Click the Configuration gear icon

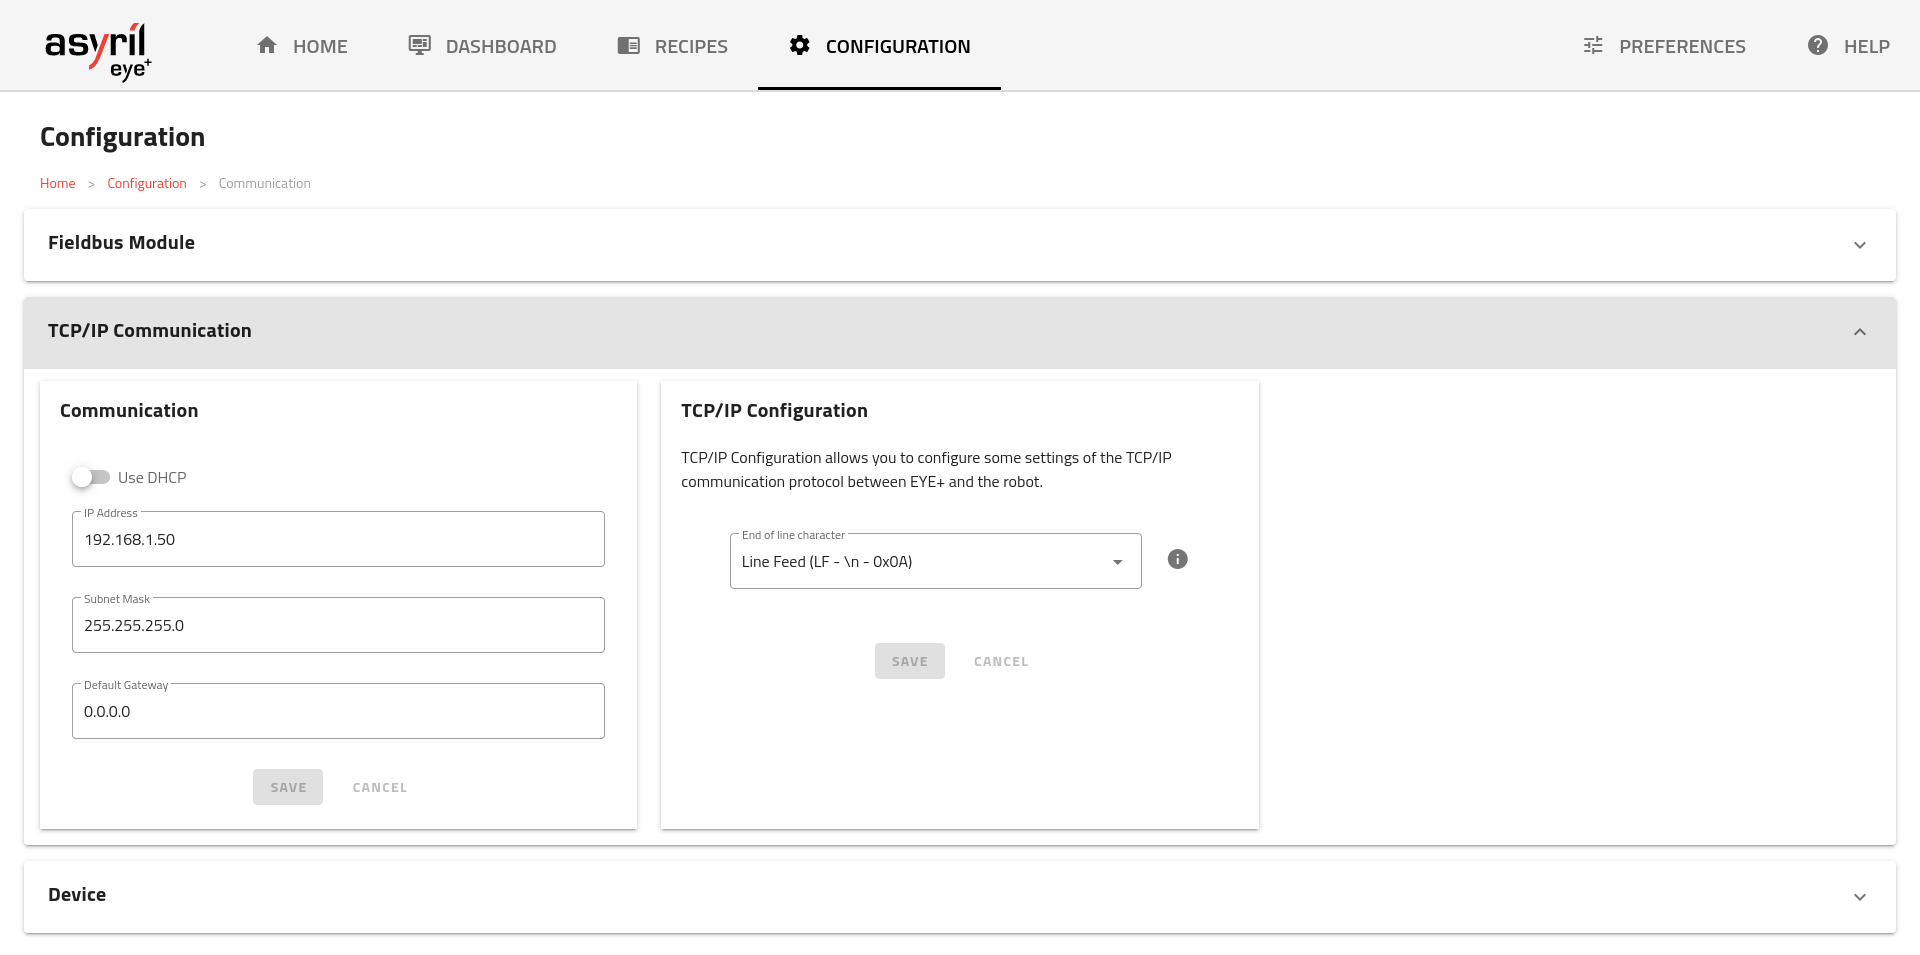pyautogui.click(x=799, y=46)
